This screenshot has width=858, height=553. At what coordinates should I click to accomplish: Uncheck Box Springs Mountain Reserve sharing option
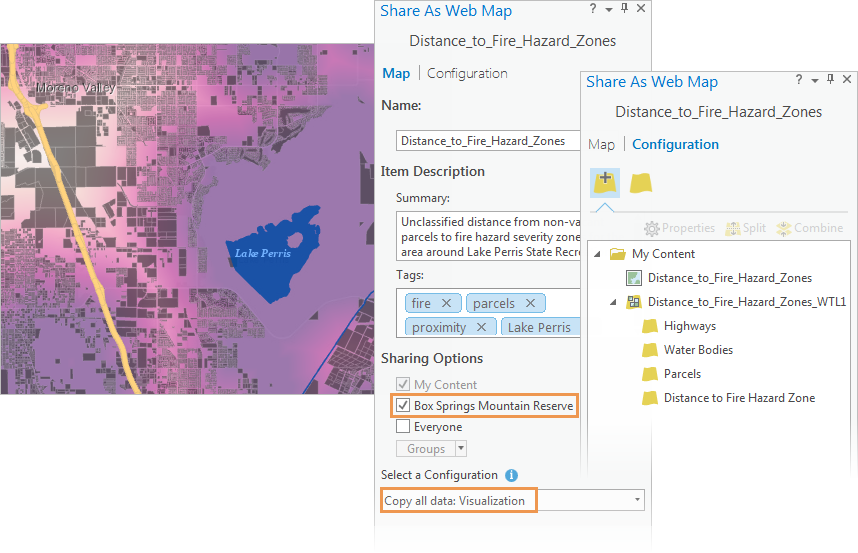click(x=403, y=405)
